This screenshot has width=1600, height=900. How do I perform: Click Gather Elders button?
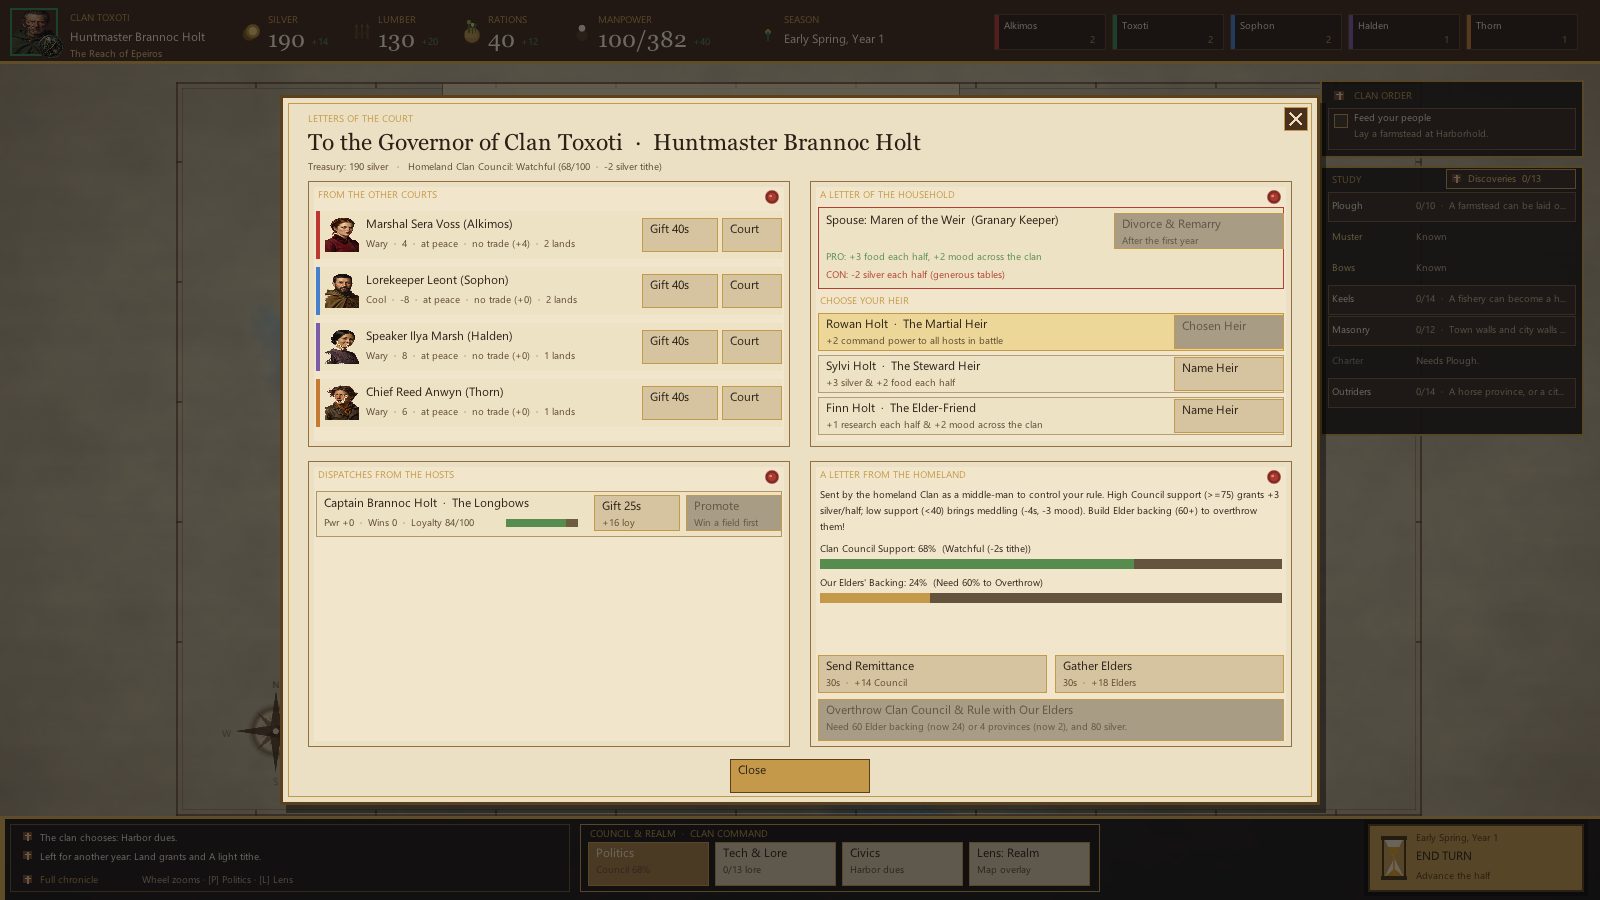point(1169,674)
